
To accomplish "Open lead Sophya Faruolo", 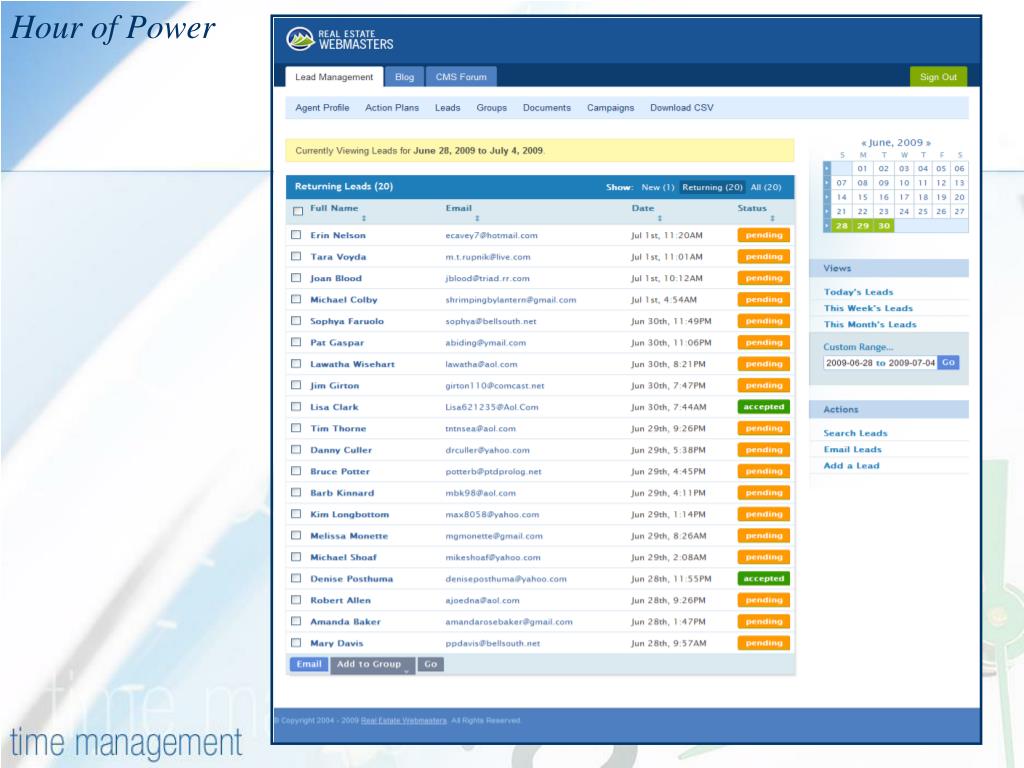I will pos(347,321).
